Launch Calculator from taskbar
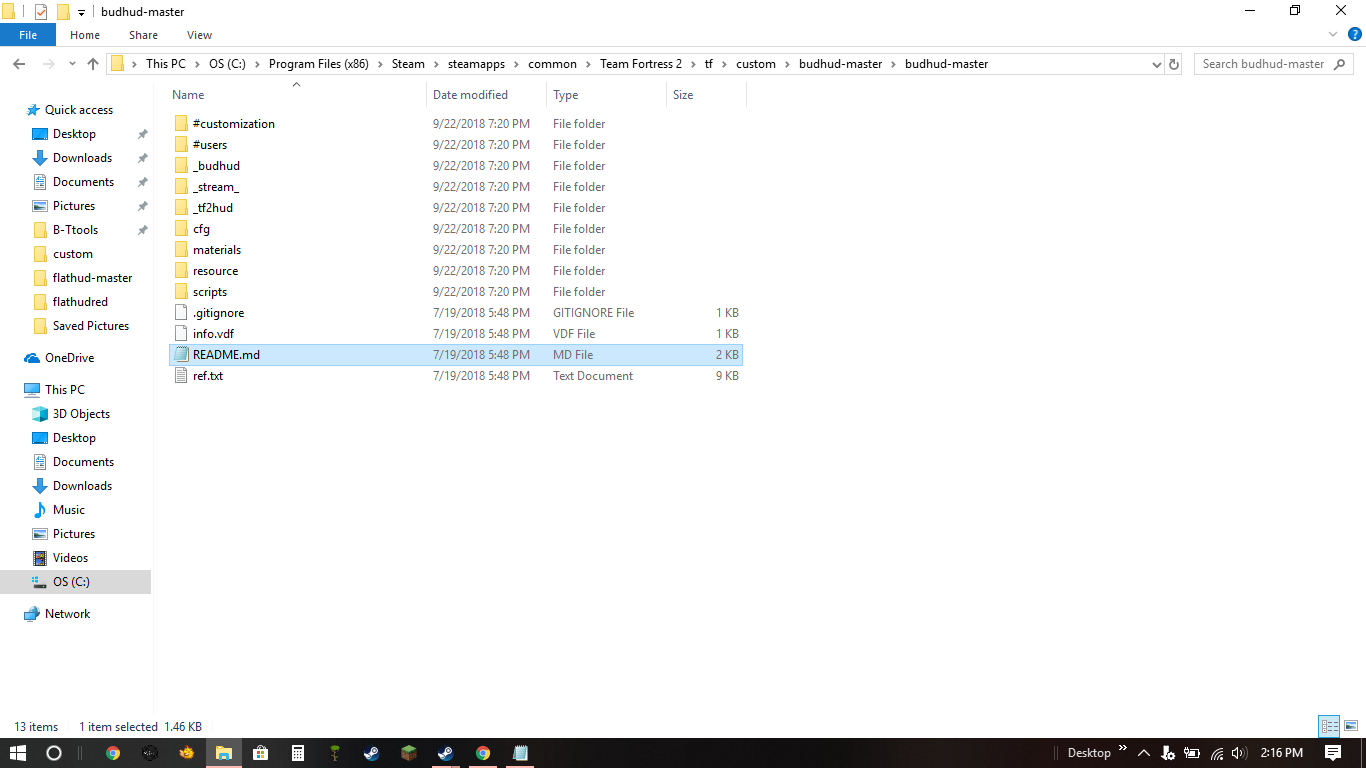Screen dimensions: 1366x768 point(297,753)
